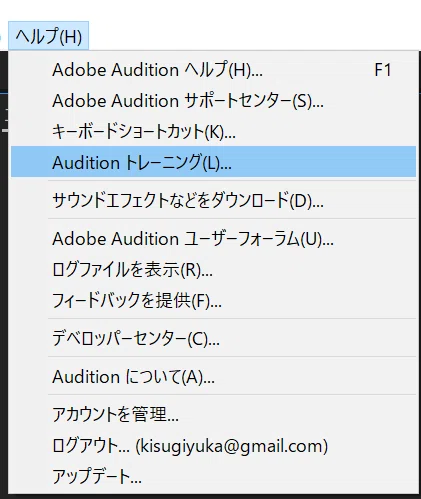Choose ログアウト... (kisugiyuka@gmail.com)
The width and height of the screenshot is (421, 499).
pos(213,445)
